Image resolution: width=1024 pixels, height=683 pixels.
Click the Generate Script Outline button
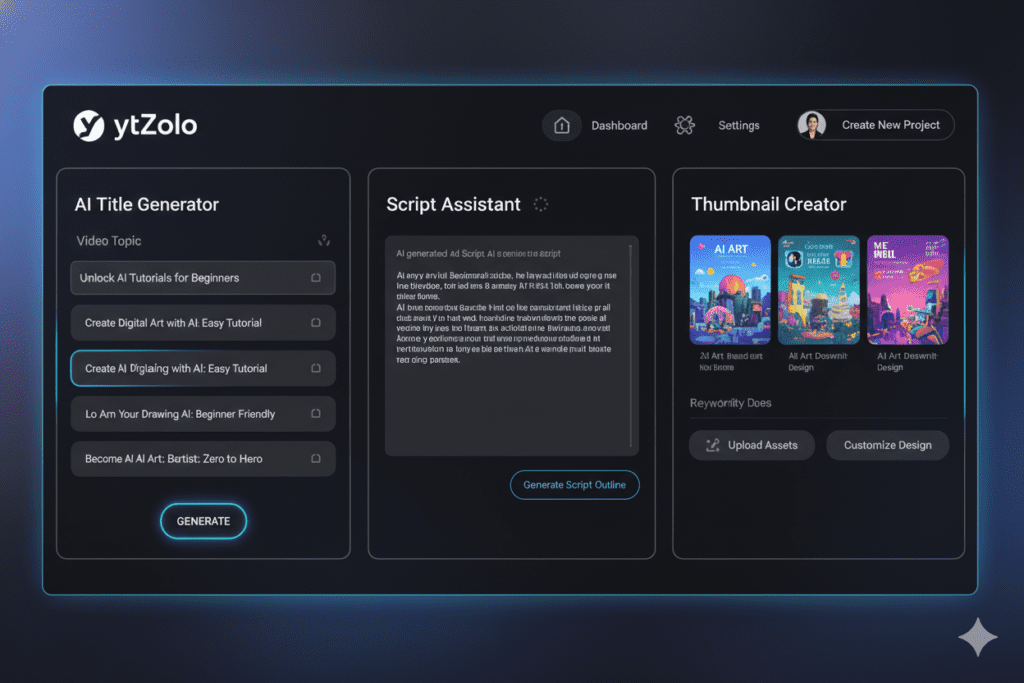click(575, 485)
